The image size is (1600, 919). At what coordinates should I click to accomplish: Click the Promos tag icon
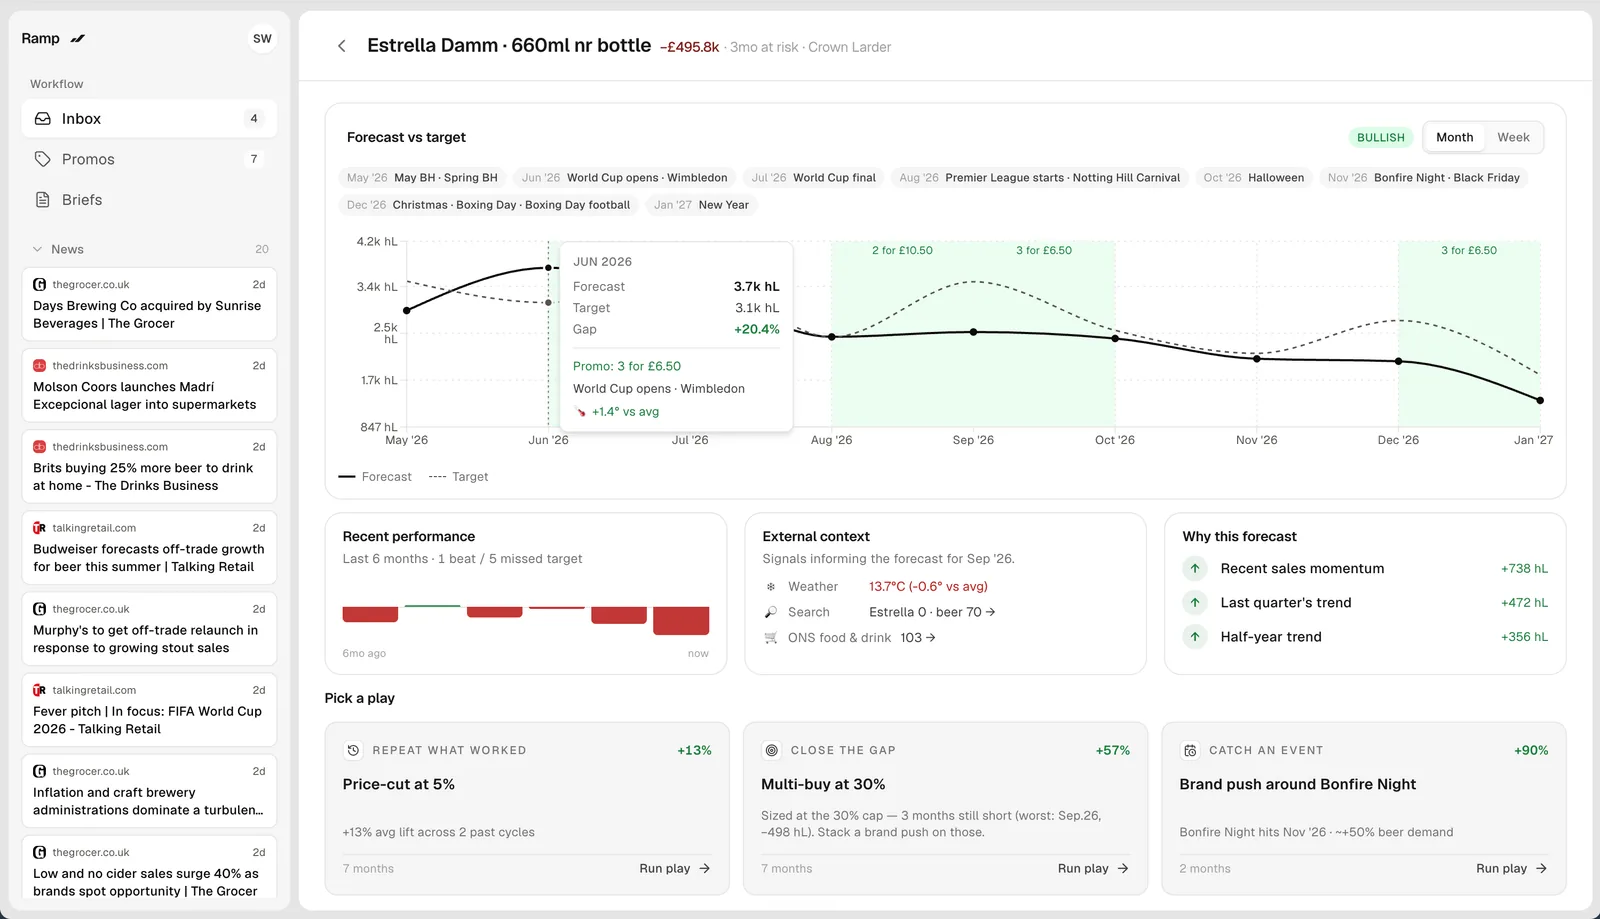pos(43,159)
